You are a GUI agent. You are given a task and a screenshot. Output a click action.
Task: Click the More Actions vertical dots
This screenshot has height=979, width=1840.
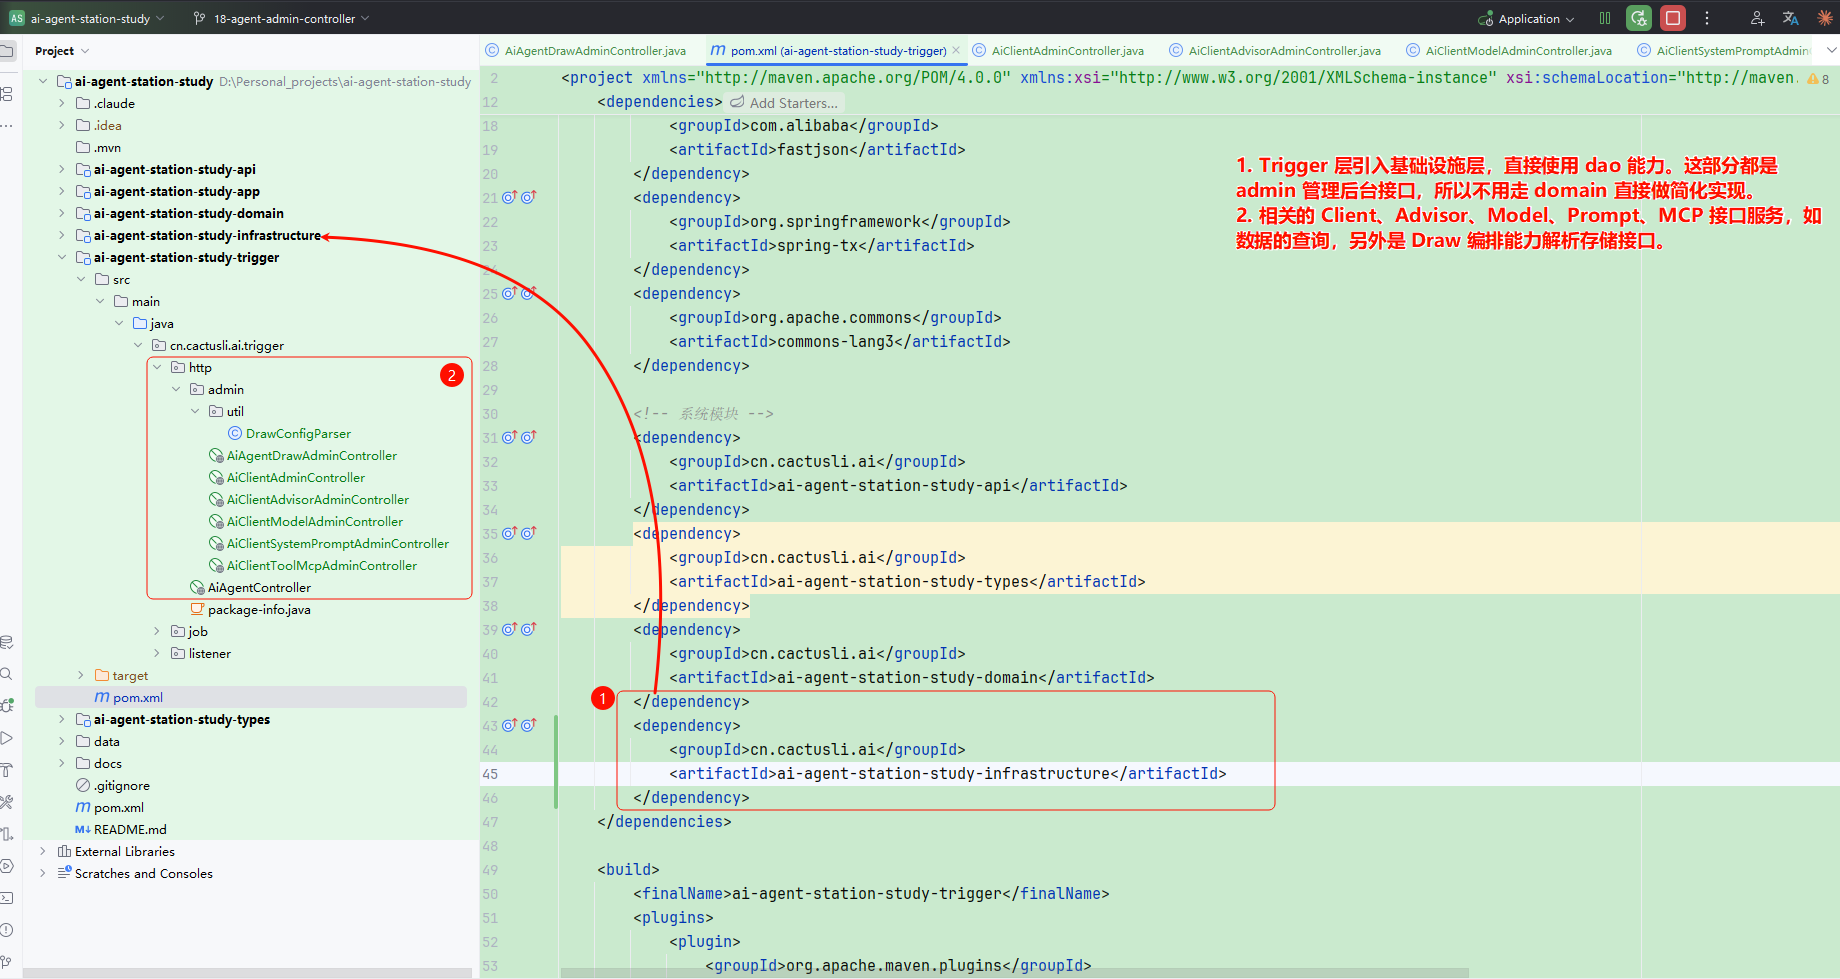pos(1707,18)
